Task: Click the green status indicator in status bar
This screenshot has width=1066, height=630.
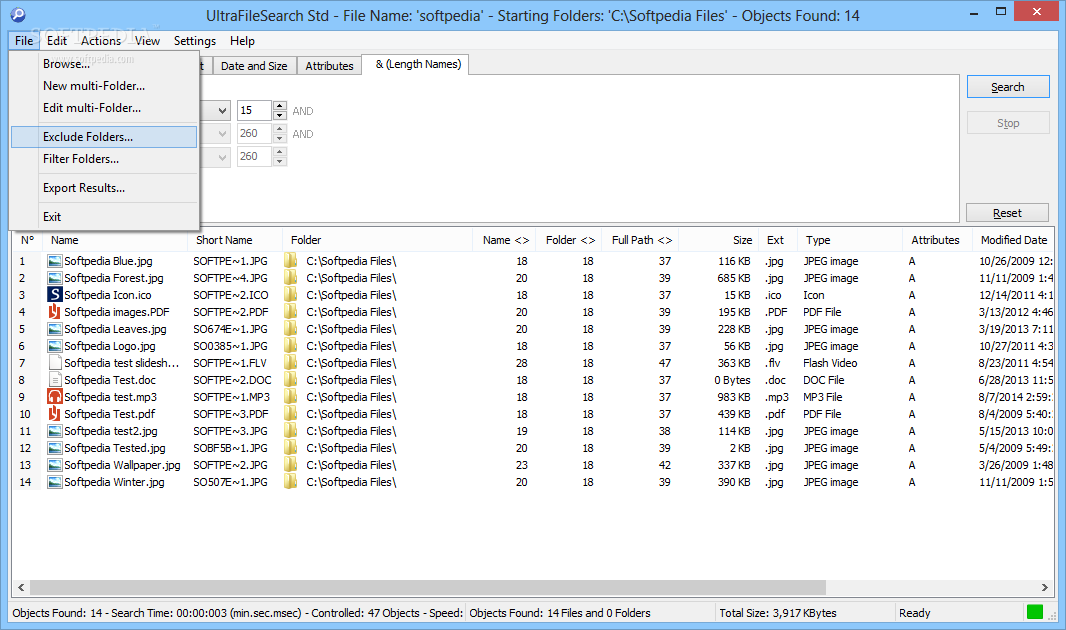Action: tap(1035, 612)
